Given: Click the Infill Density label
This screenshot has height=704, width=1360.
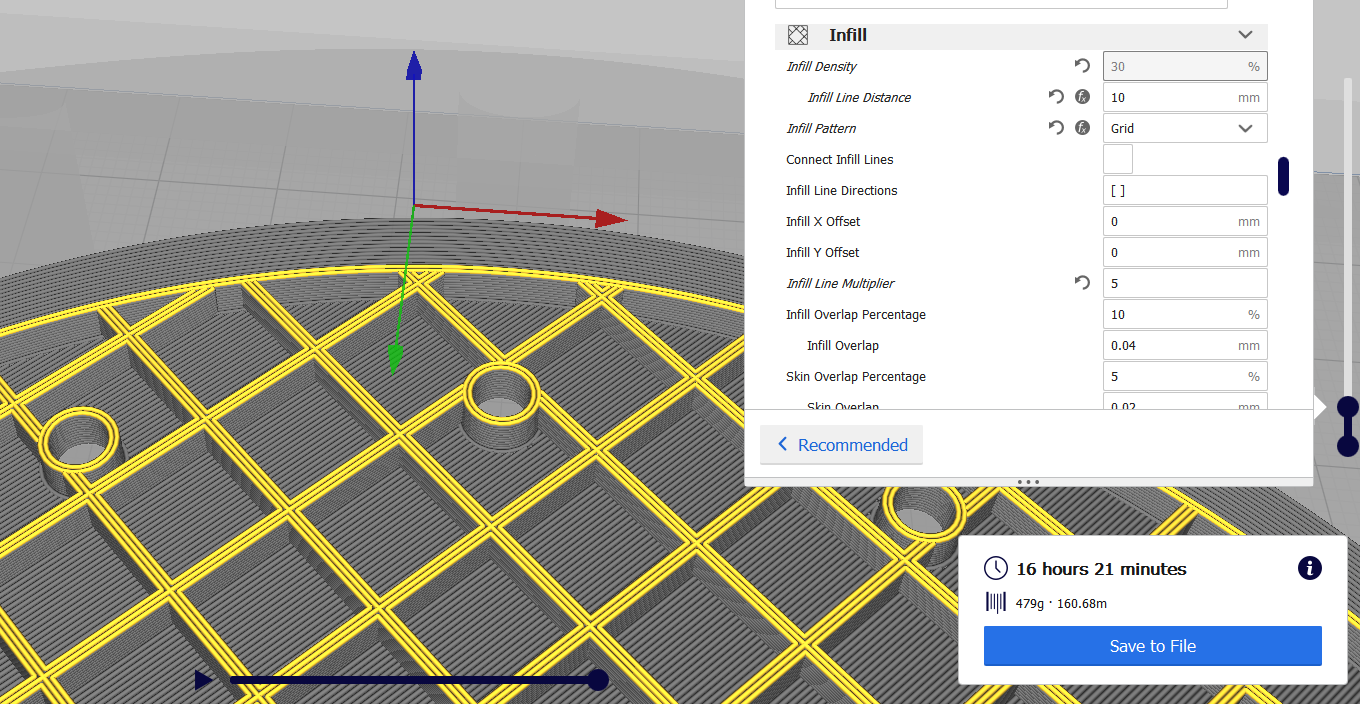Looking at the screenshot, I should tap(821, 66).
